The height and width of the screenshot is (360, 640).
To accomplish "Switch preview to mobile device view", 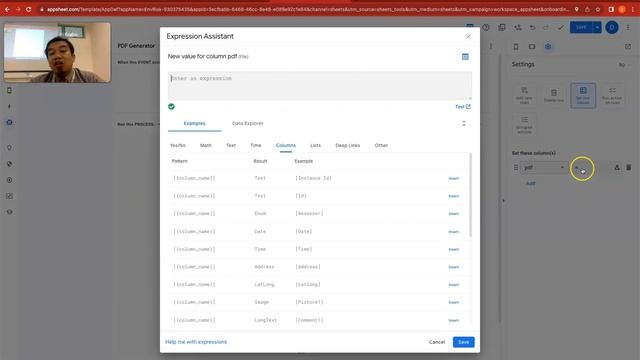I will pyautogui.click(x=516, y=47).
